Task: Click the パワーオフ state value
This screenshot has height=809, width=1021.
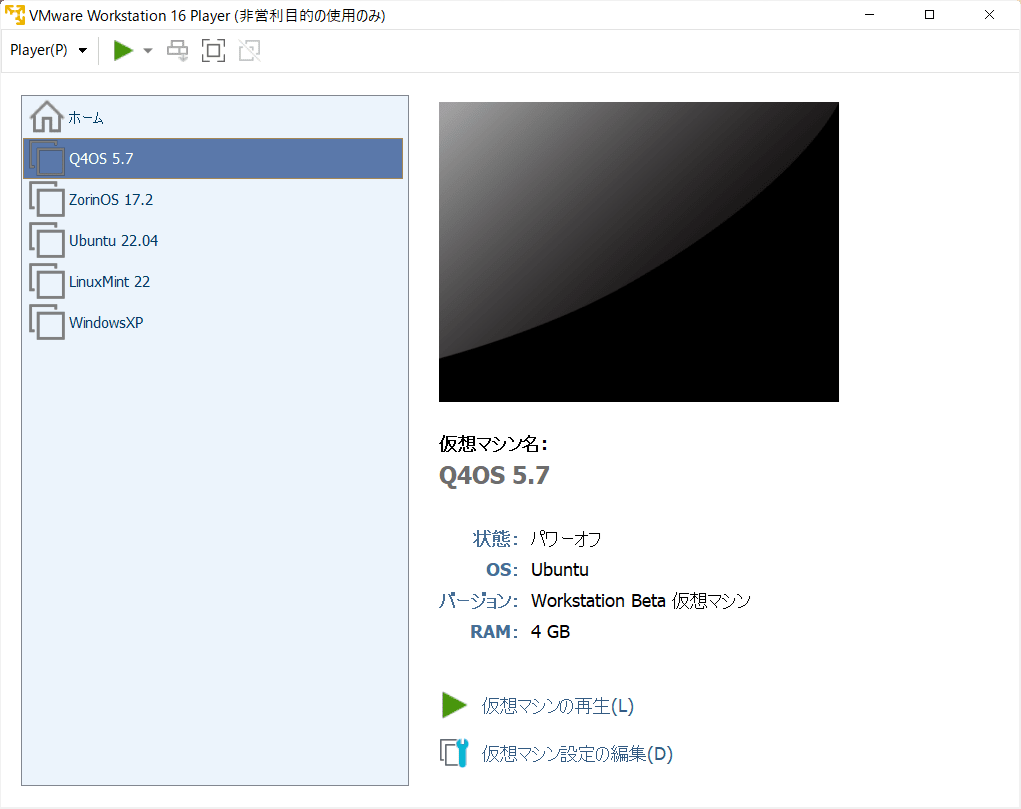Action: pos(566,539)
